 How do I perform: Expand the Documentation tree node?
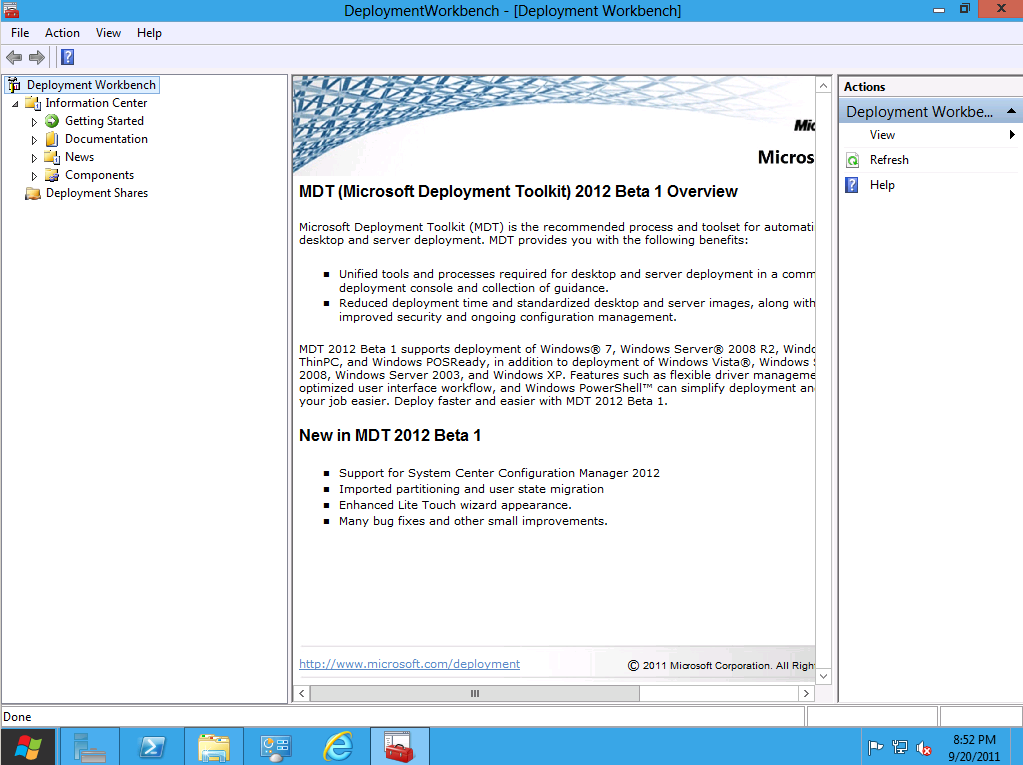(x=34, y=140)
